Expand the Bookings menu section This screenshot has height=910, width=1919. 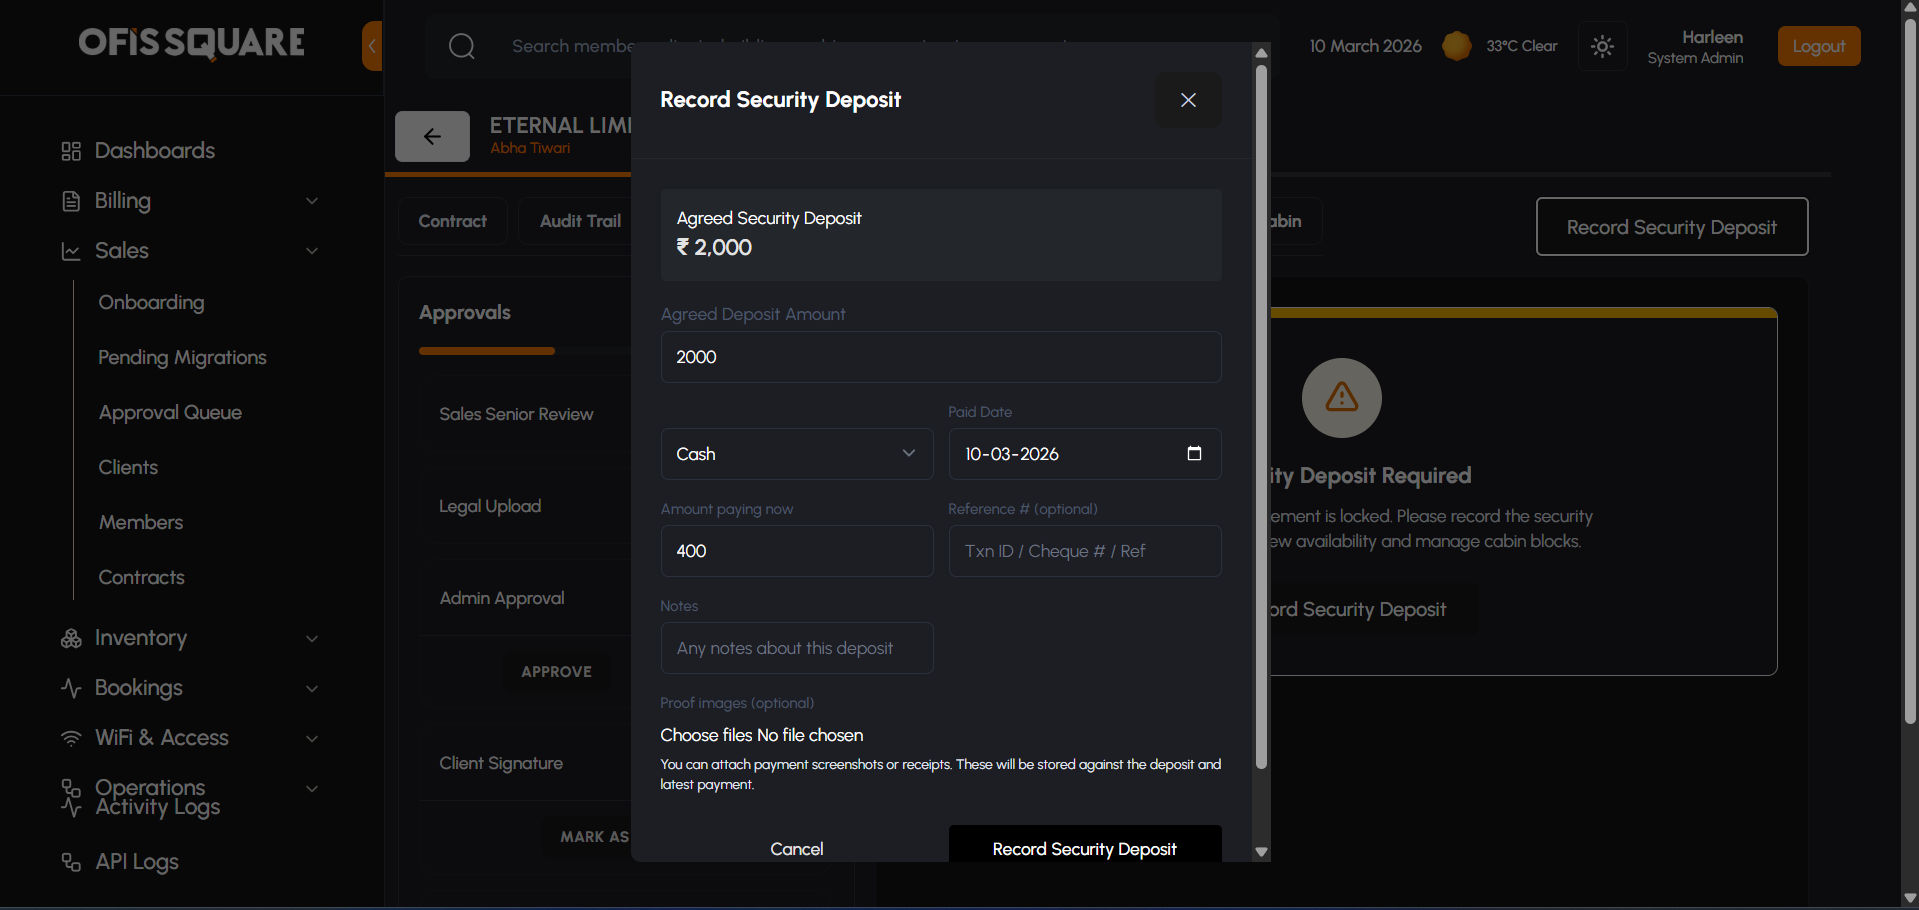coord(311,688)
